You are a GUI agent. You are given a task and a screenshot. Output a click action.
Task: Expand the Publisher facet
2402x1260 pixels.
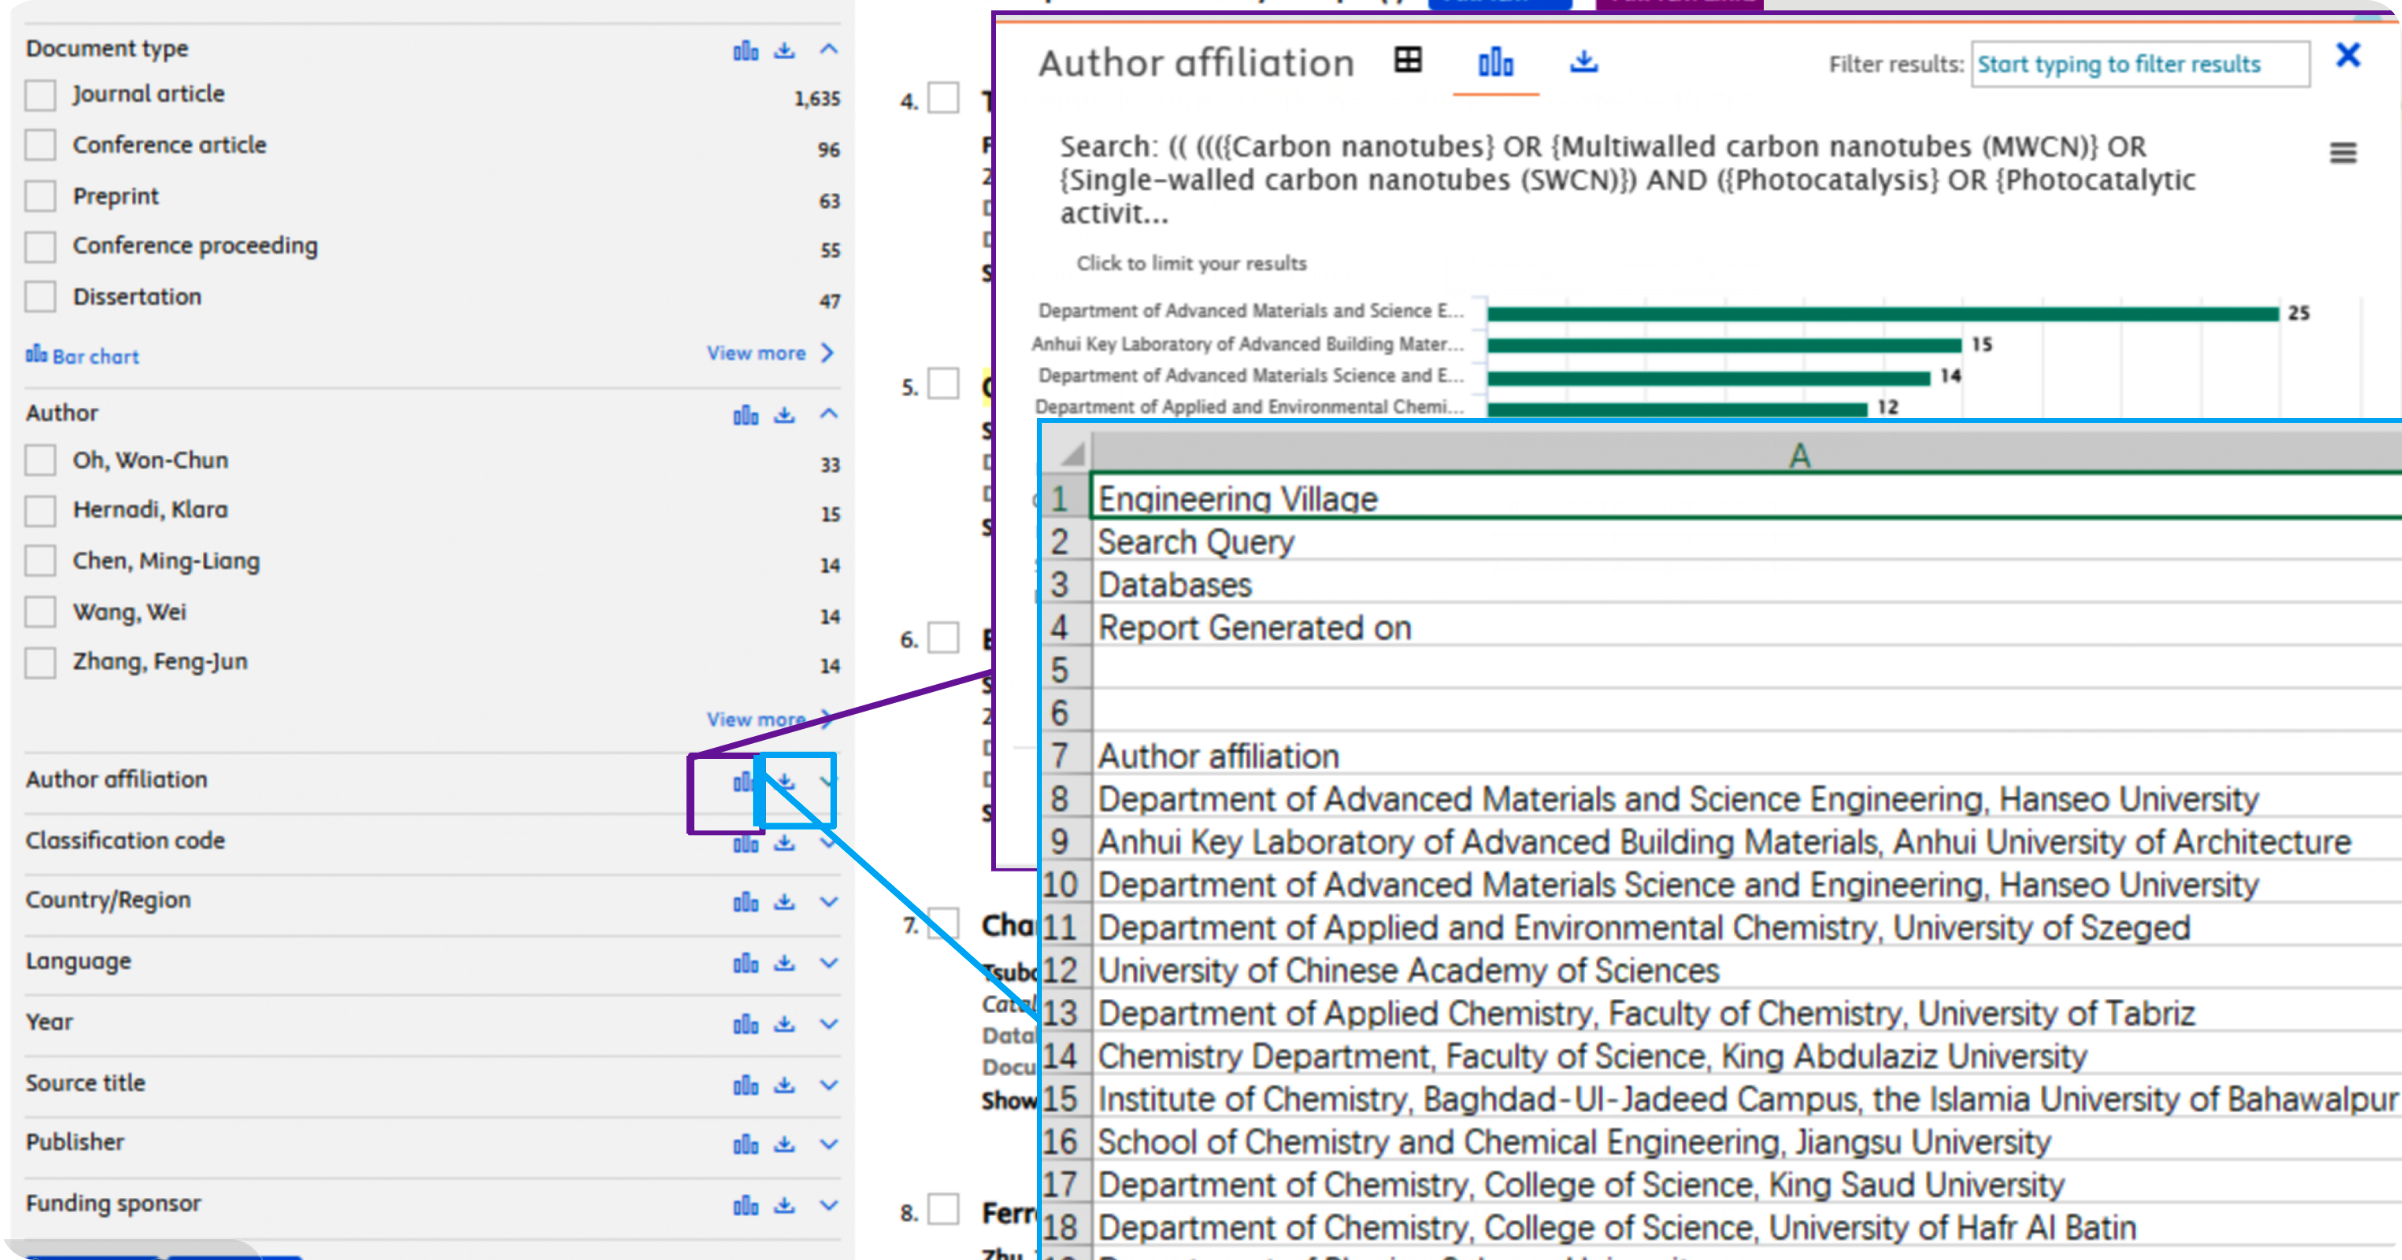point(829,1144)
